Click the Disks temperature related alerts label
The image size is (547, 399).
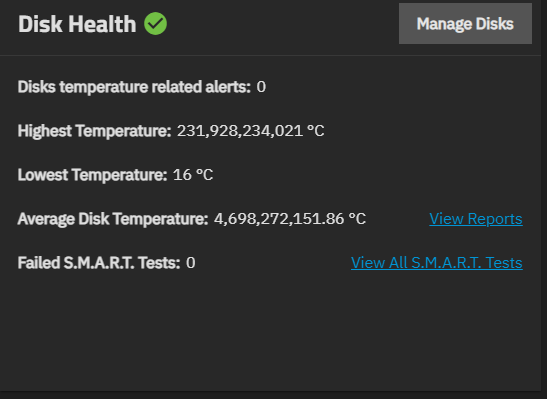(134, 87)
